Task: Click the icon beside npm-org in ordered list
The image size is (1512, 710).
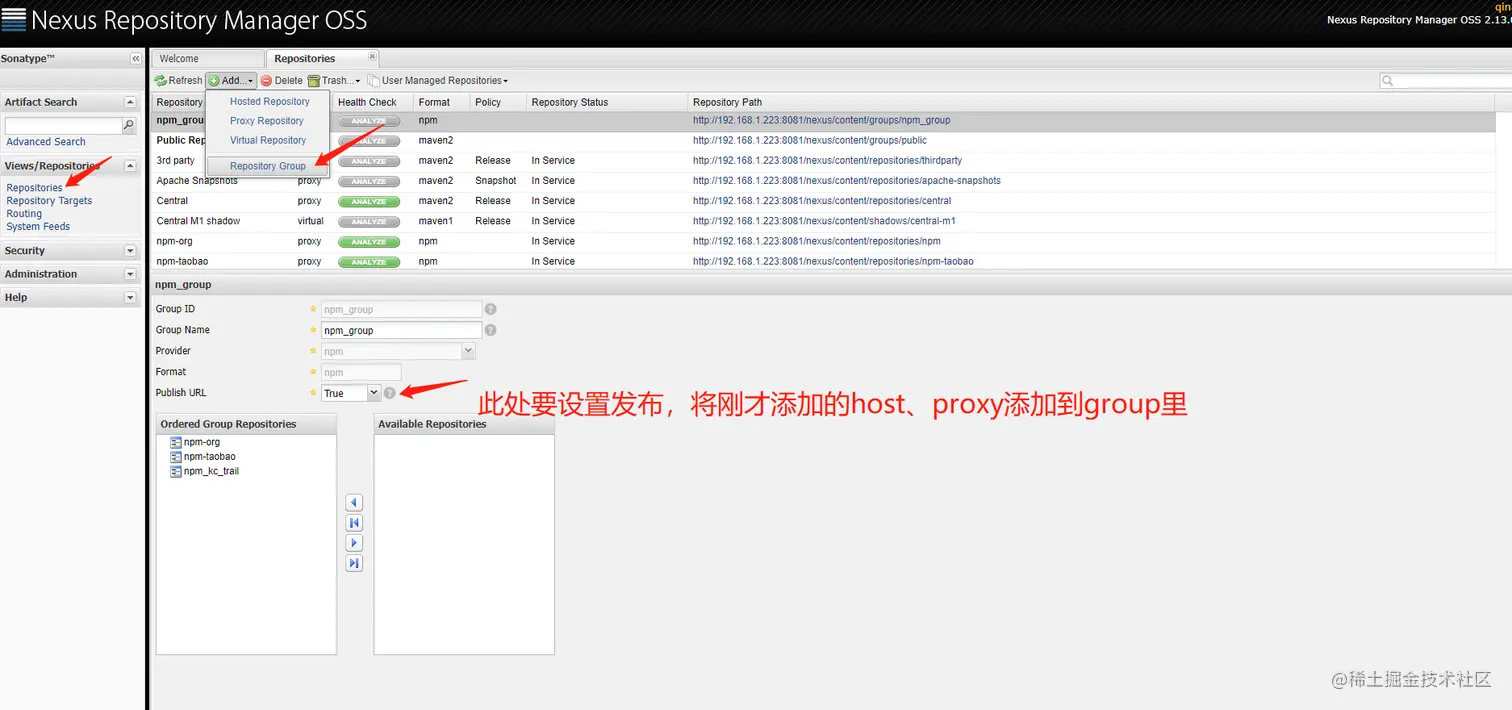Action: [x=175, y=442]
